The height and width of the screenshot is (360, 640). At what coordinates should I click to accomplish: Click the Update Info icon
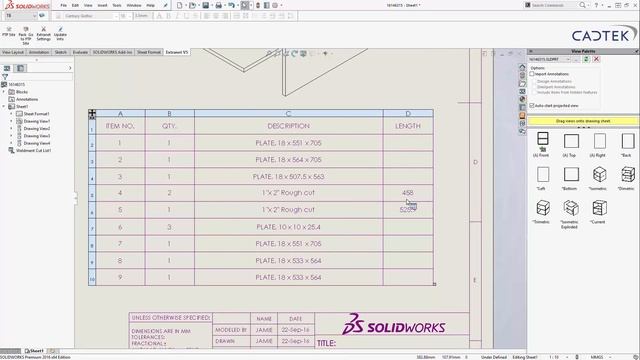(x=60, y=33)
